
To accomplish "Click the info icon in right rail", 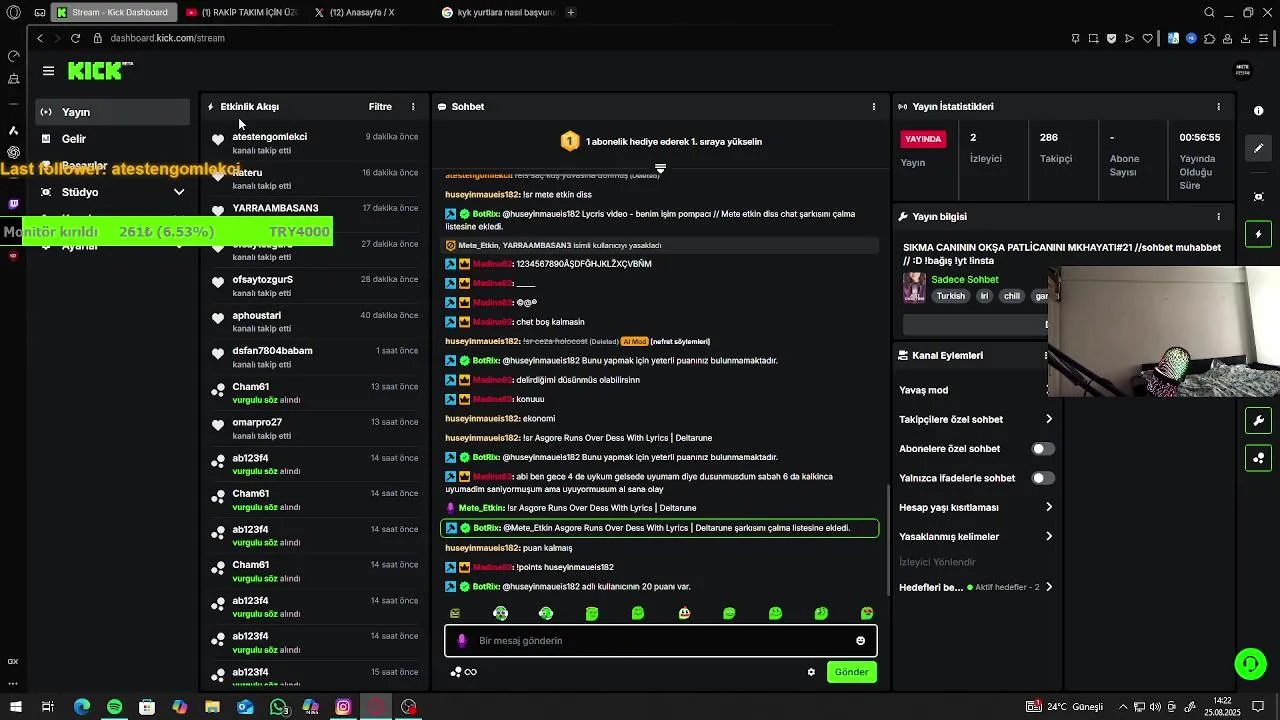I will coord(1259,111).
